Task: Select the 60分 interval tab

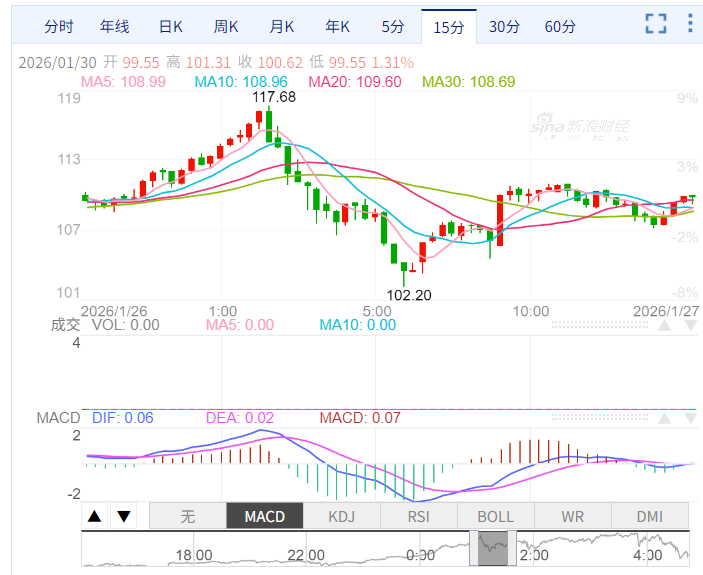Action: (560, 26)
